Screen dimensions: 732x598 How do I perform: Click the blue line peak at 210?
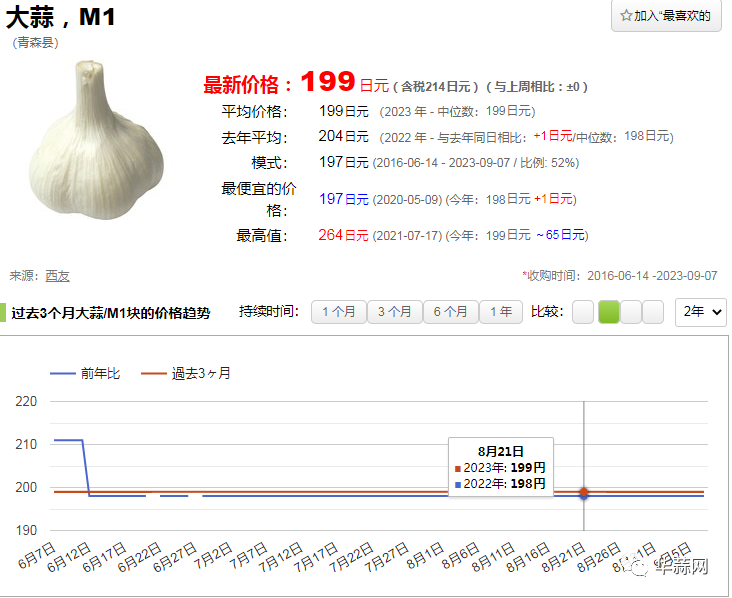click(x=68, y=440)
